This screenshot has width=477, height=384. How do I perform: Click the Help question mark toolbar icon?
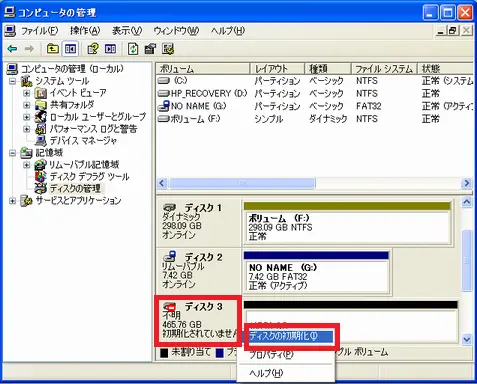(x=92, y=49)
